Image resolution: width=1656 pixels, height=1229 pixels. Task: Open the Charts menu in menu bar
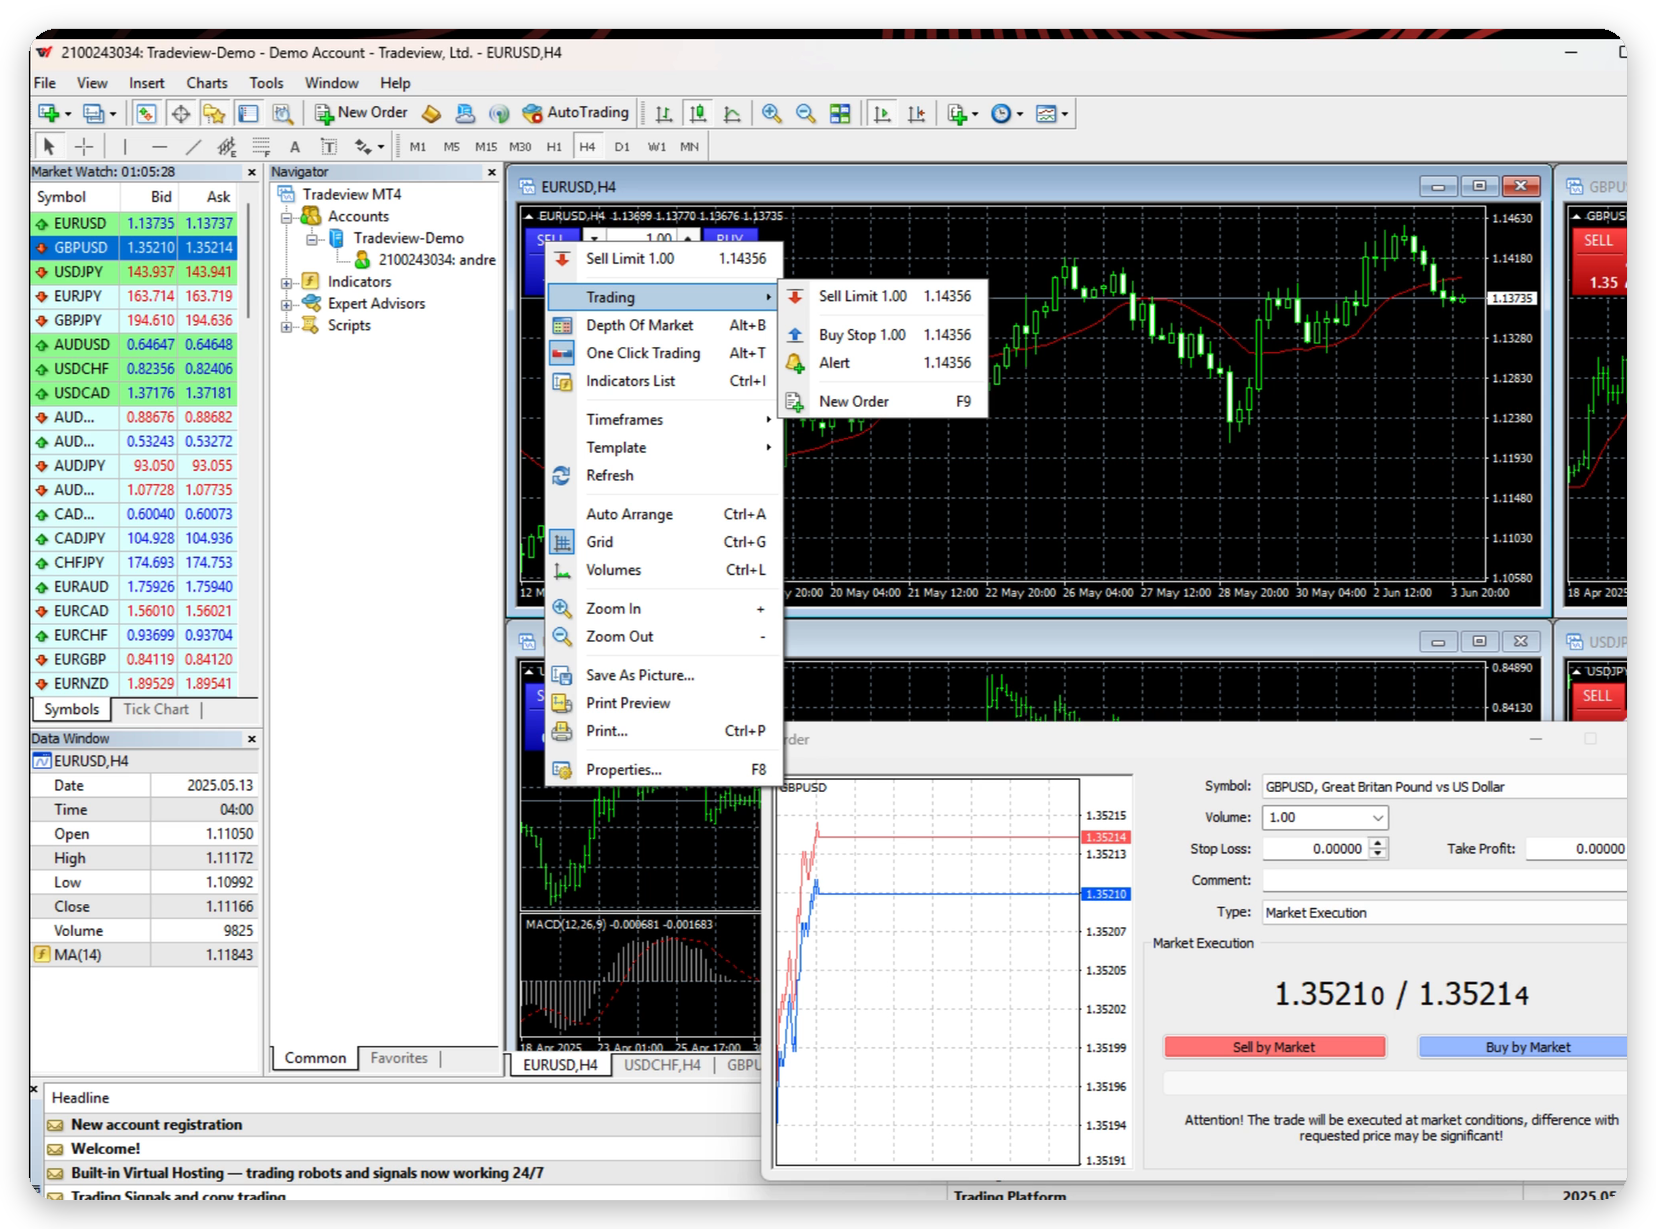207,83
